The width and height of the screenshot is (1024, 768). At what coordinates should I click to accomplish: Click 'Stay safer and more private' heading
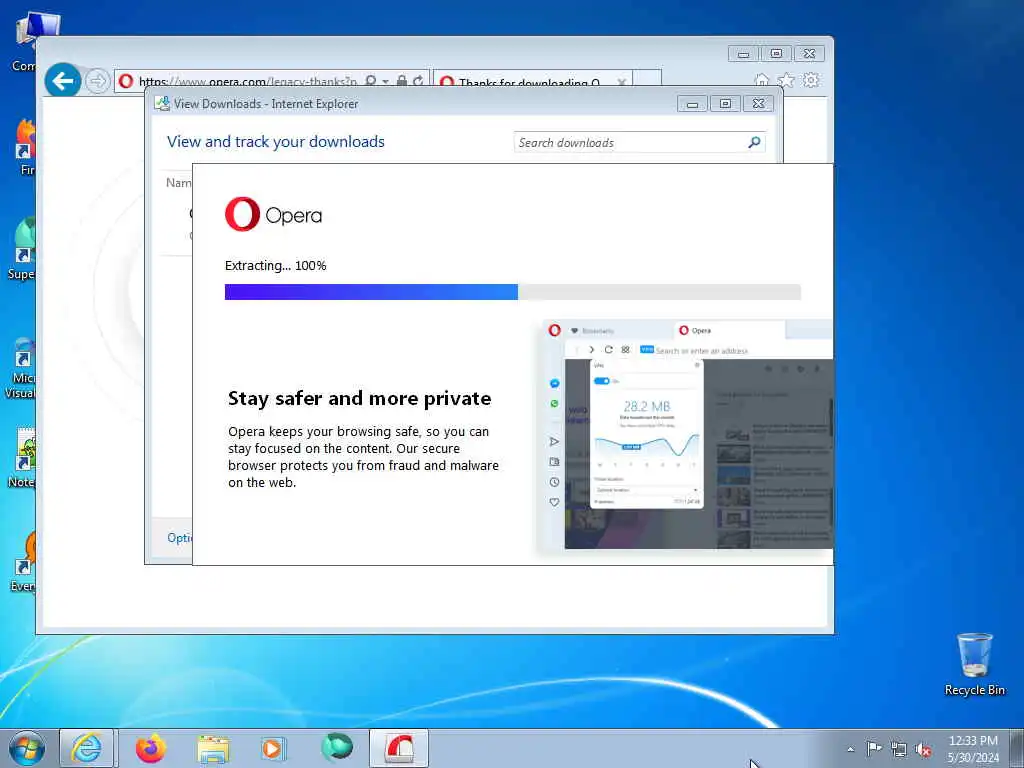point(360,398)
